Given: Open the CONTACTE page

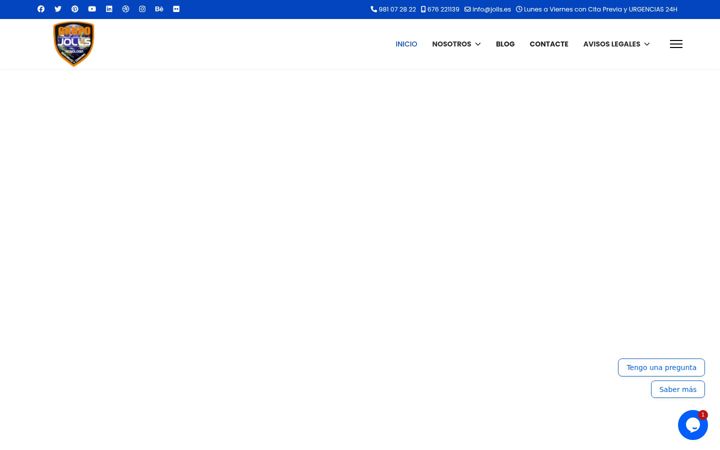Looking at the screenshot, I should (549, 44).
